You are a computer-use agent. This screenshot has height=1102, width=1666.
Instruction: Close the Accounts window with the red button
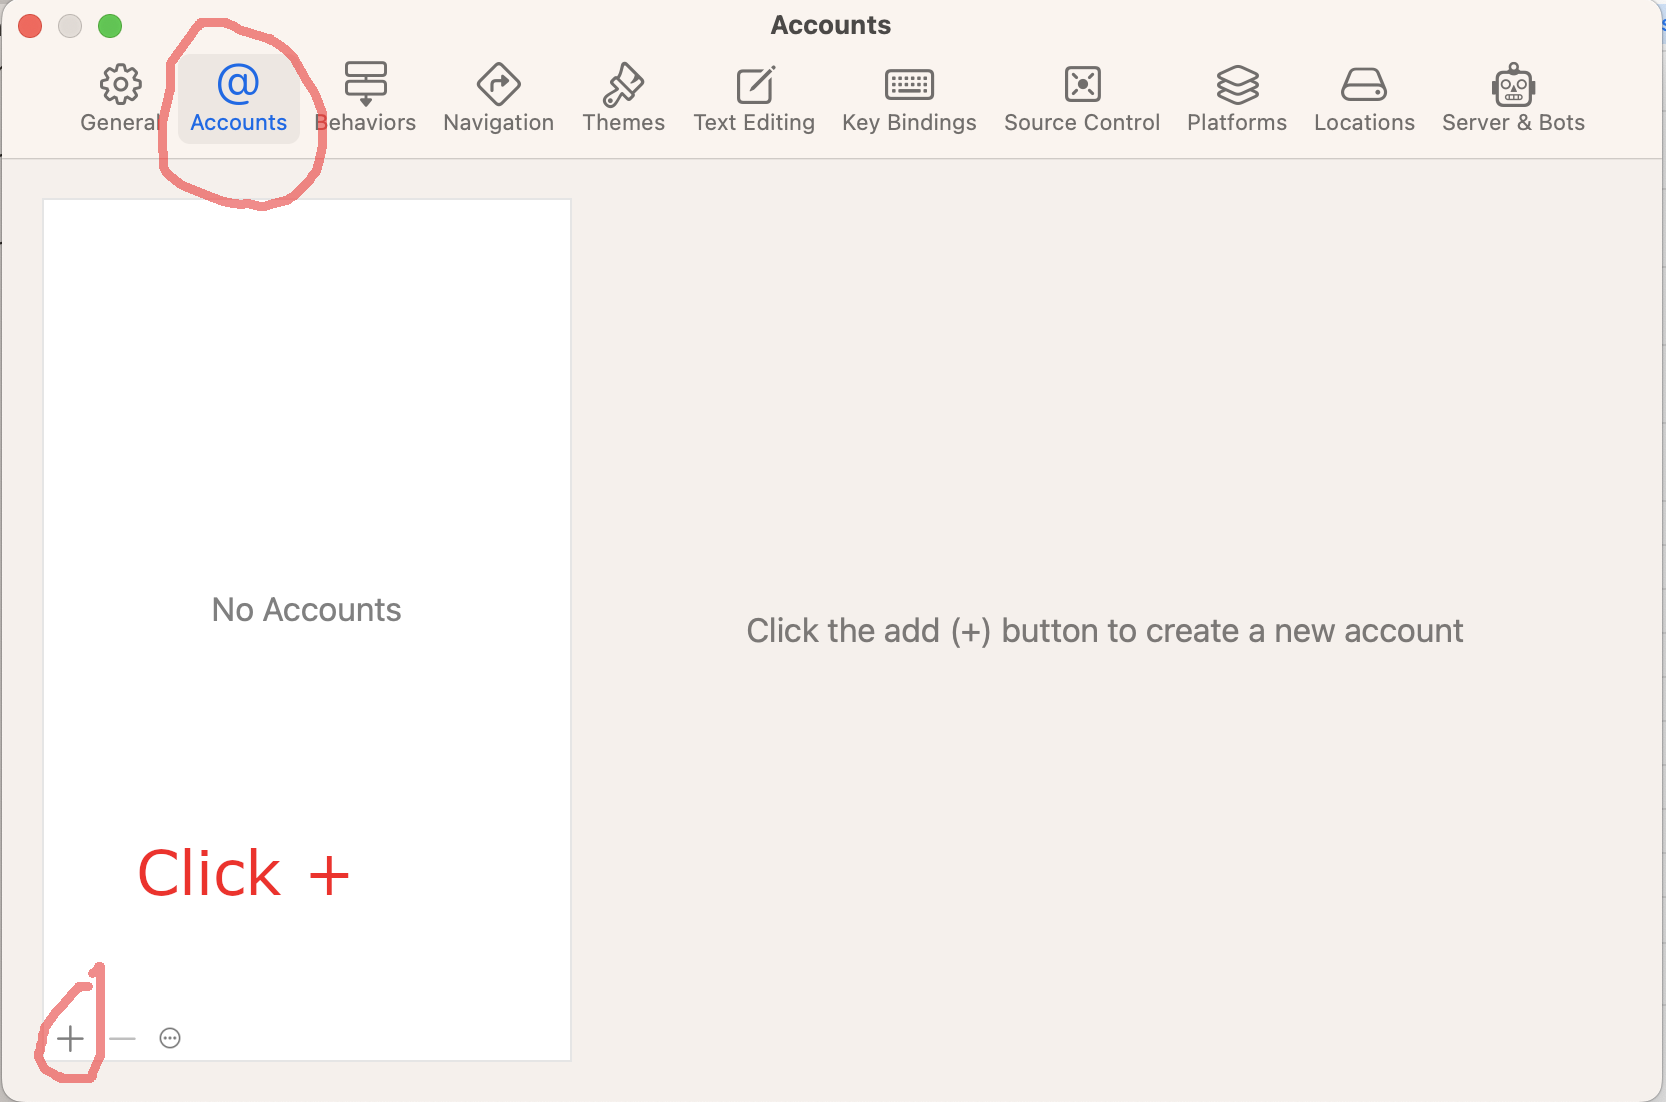pyautogui.click(x=30, y=26)
